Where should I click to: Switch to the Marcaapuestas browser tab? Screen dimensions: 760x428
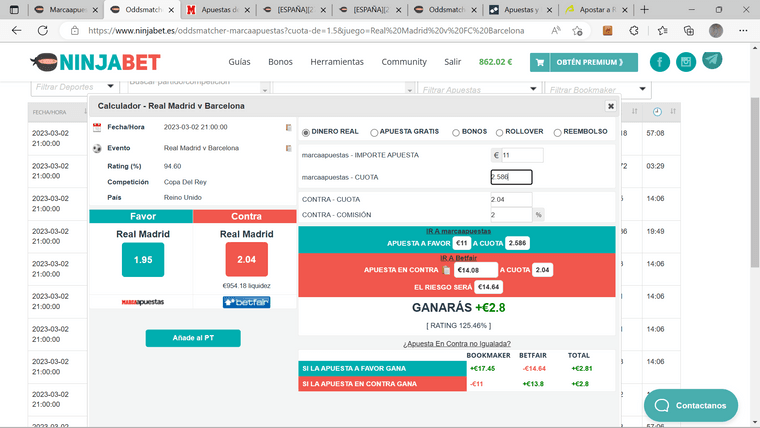coord(67,10)
